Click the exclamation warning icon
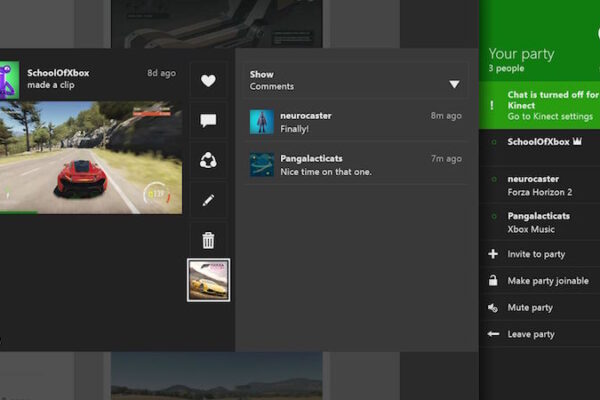This screenshot has width=600, height=400. pos(492,105)
